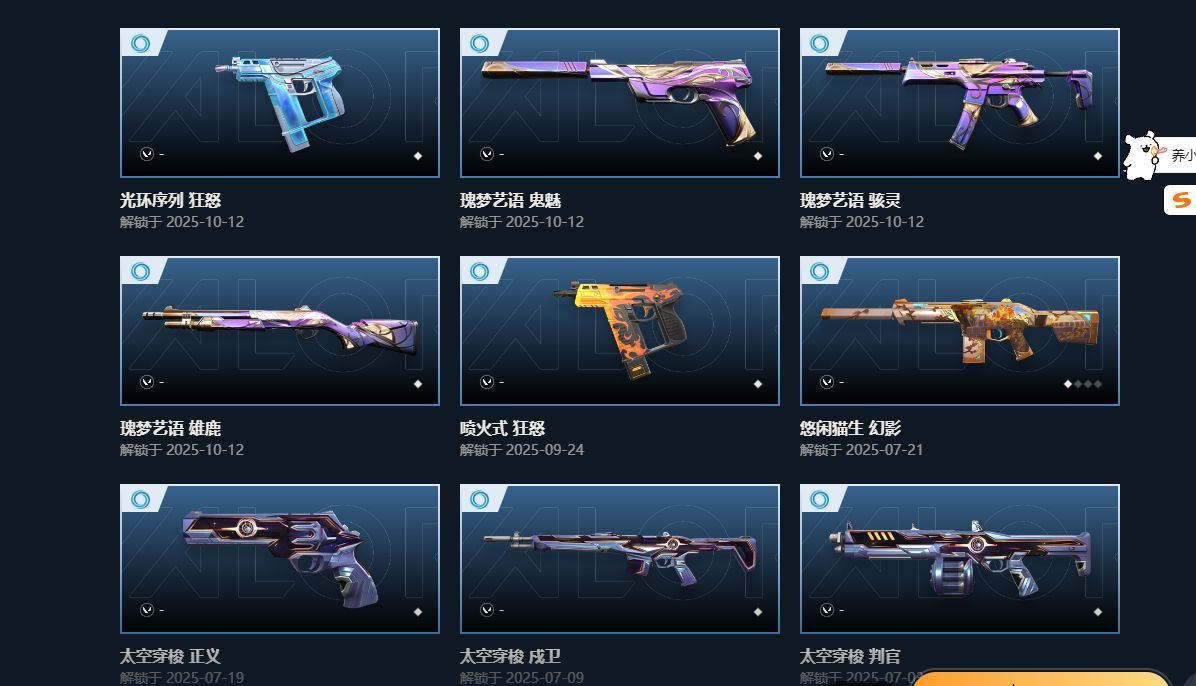Open the 喷火式 狂怒 orange skin thumbnail
The width and height of the screenshot is (1196, 686).
pyautogui.click(x=619, y=330)
